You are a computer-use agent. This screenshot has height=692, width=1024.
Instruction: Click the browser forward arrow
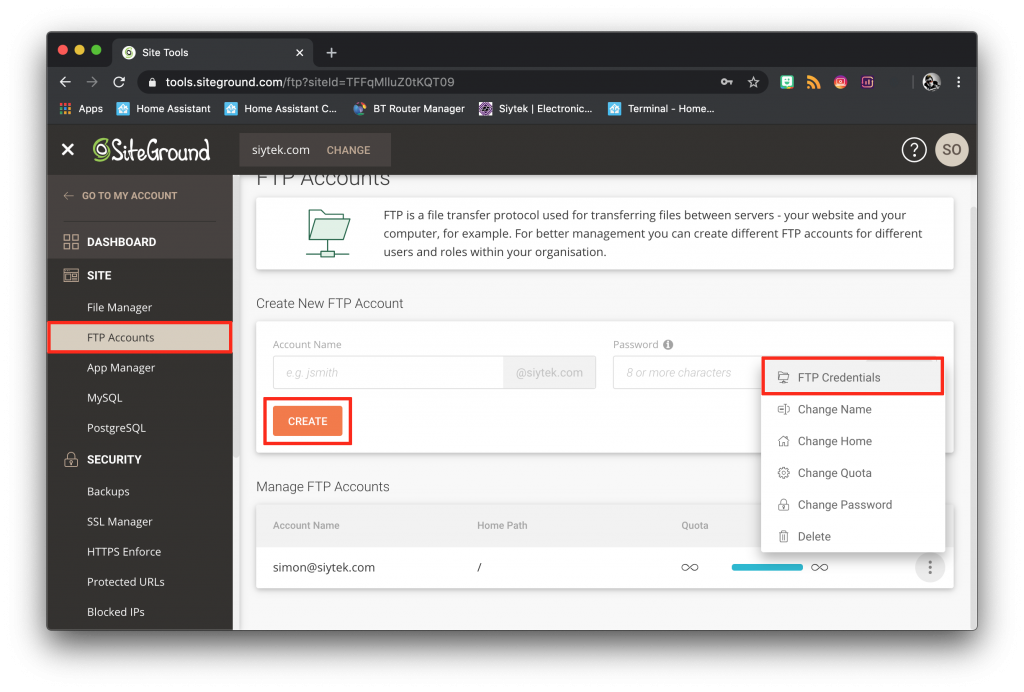(92, 82)
